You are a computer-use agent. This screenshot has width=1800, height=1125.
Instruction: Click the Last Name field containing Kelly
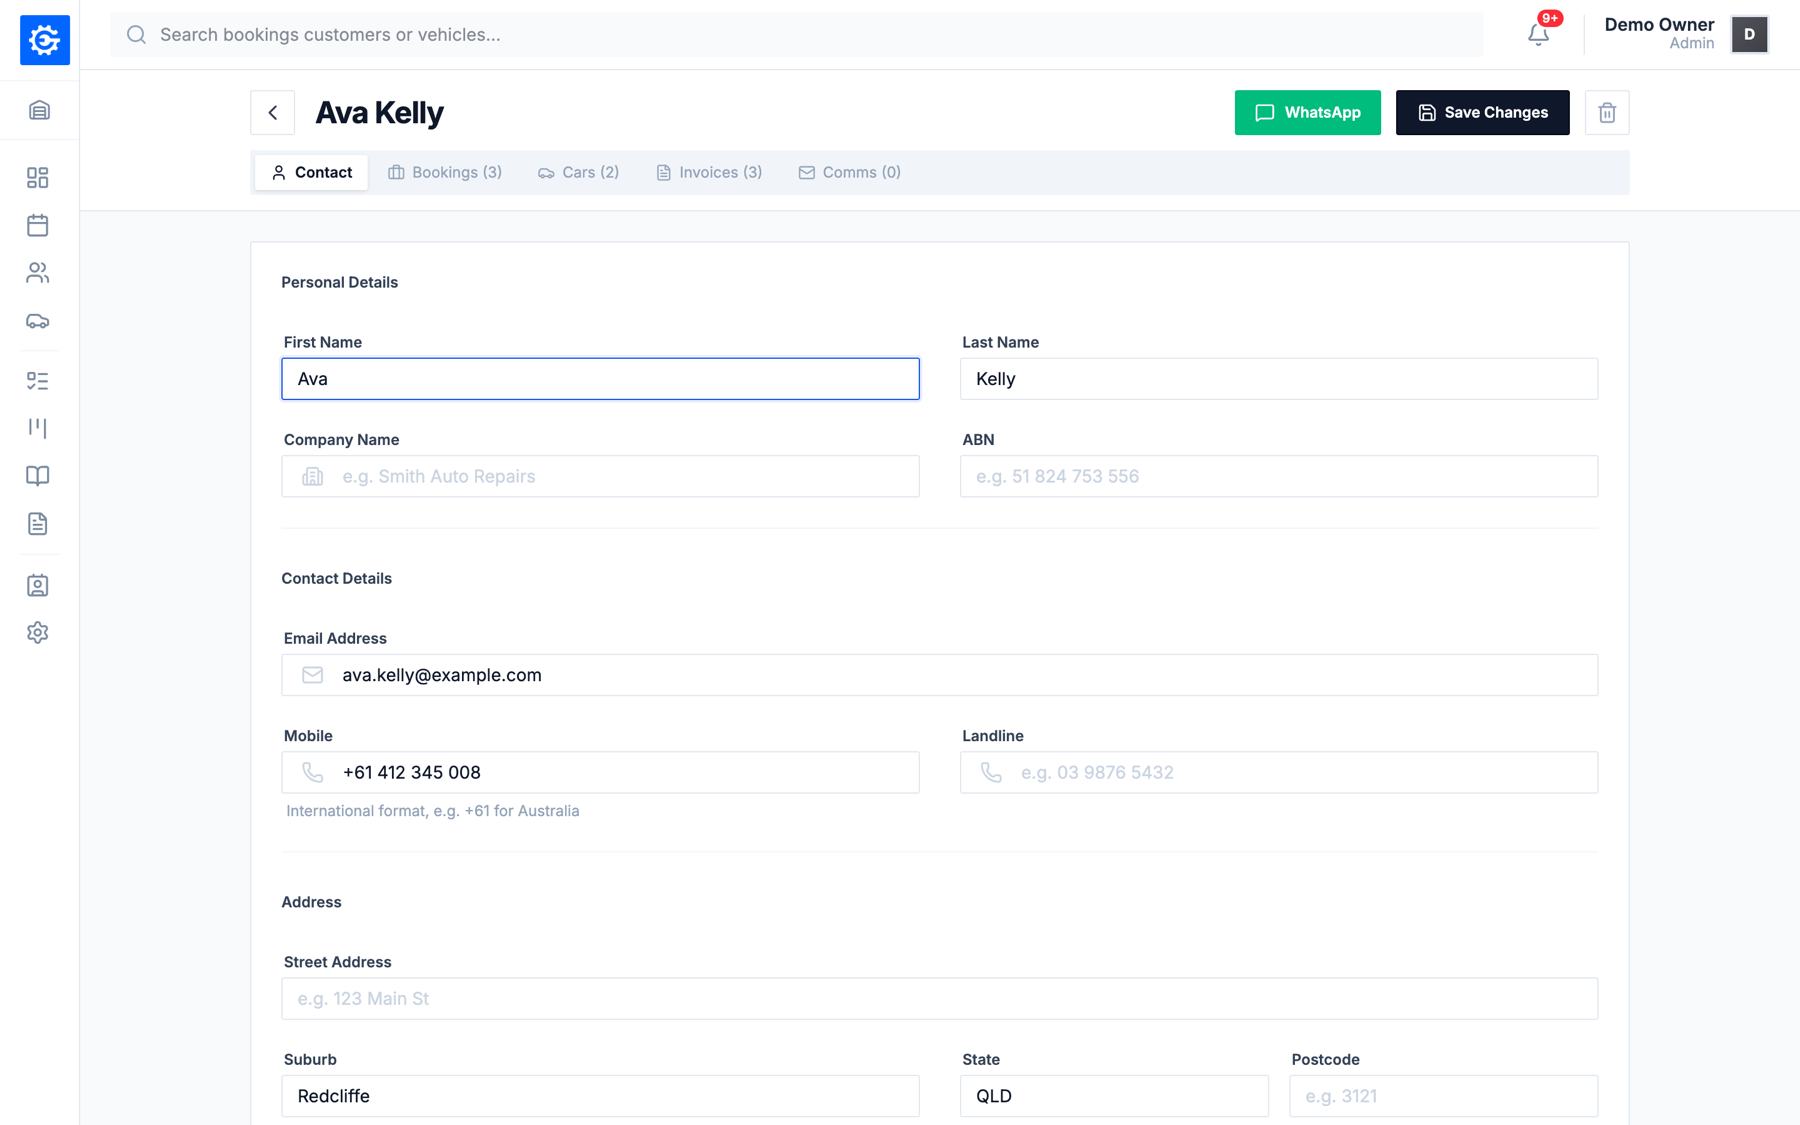tap(1279, 379)
